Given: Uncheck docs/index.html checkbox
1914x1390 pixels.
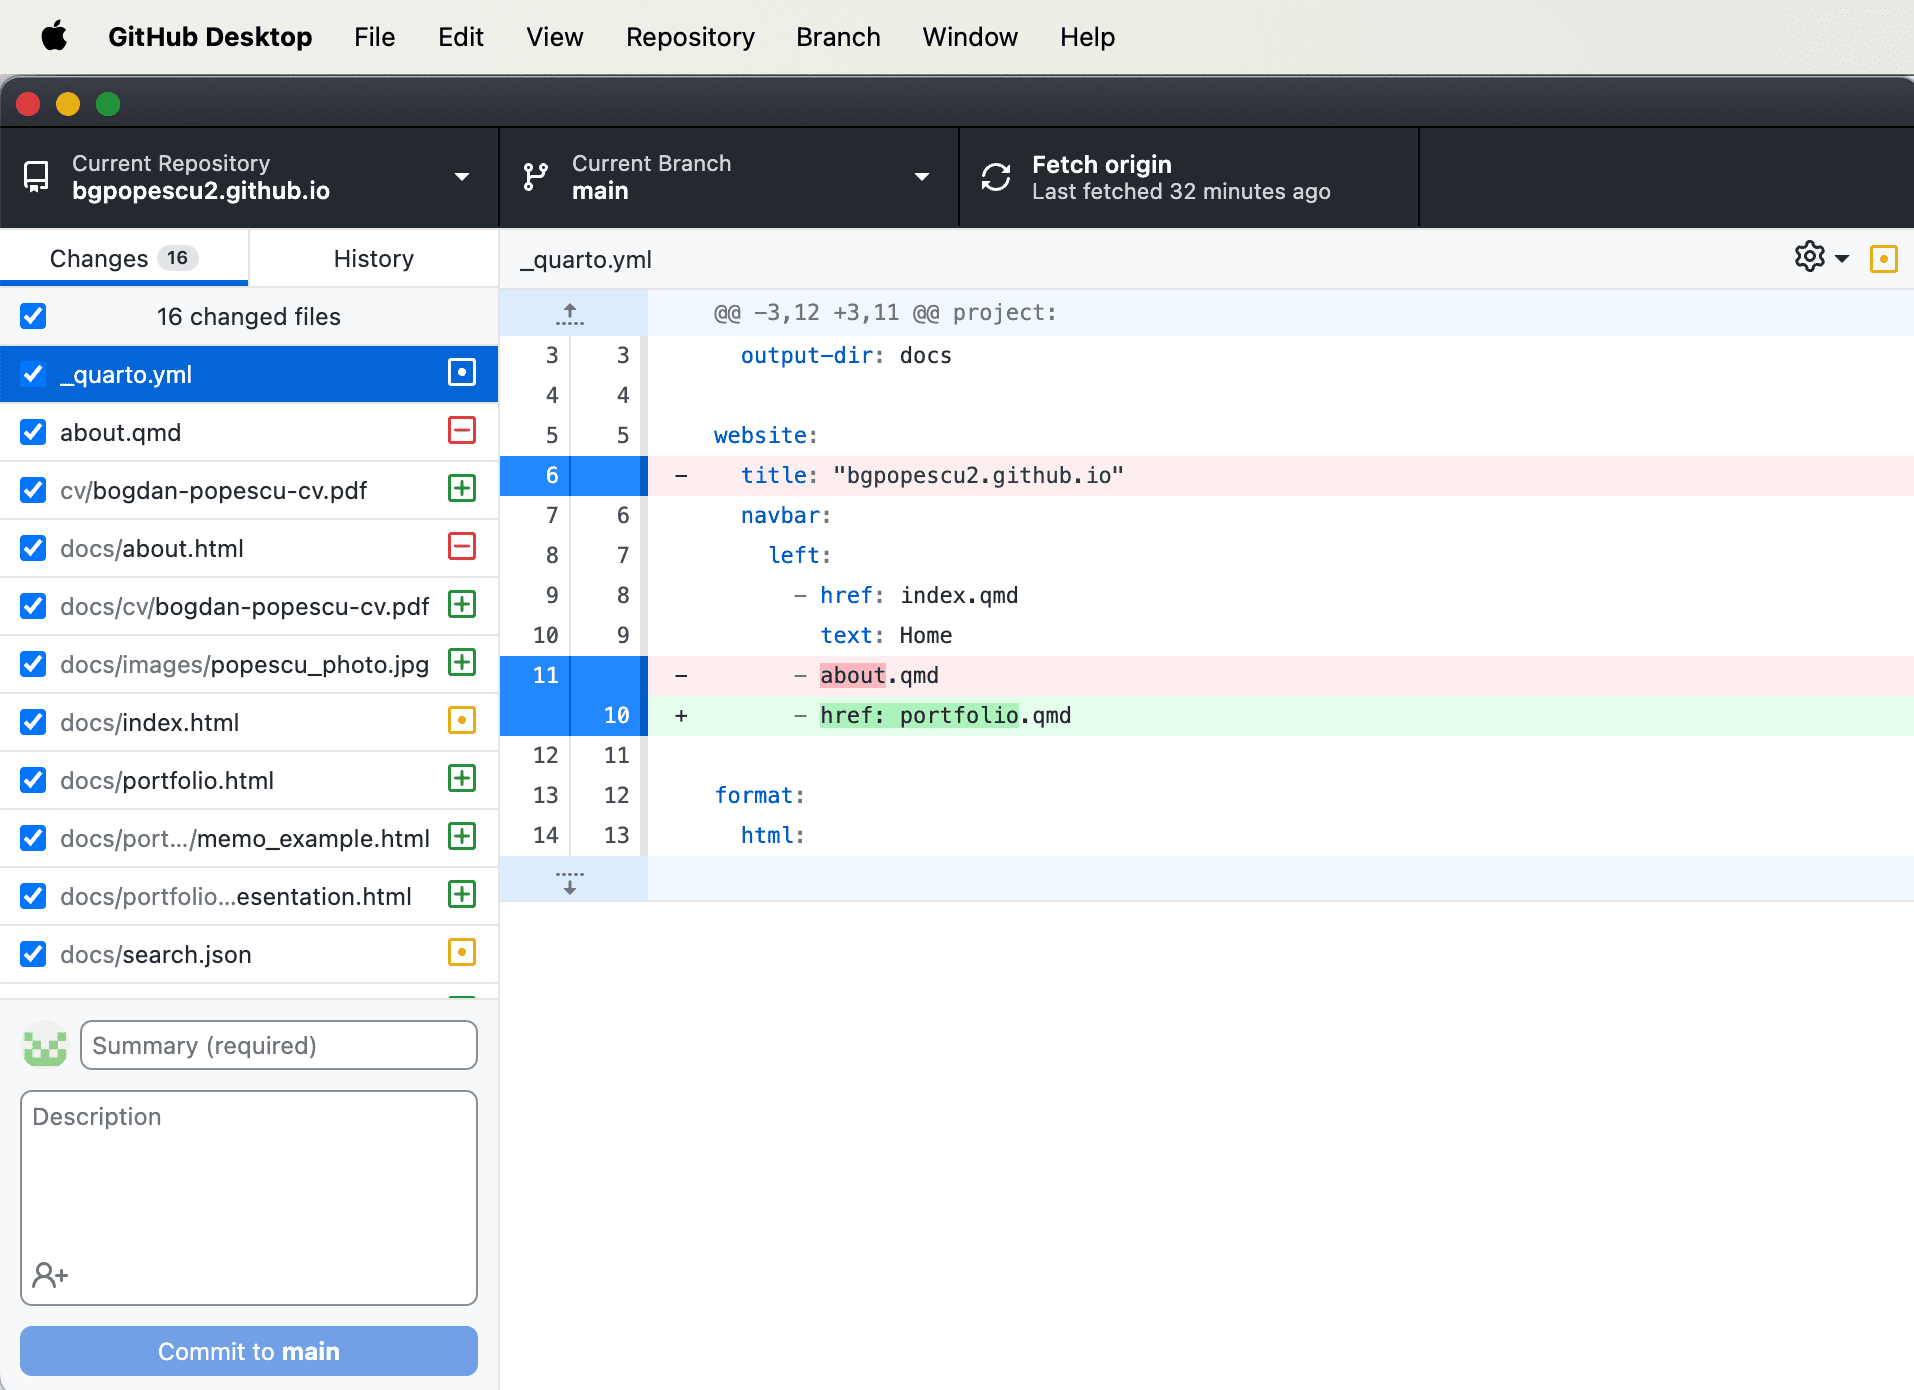Looking at the screenshot, I should tap(33, 722).
